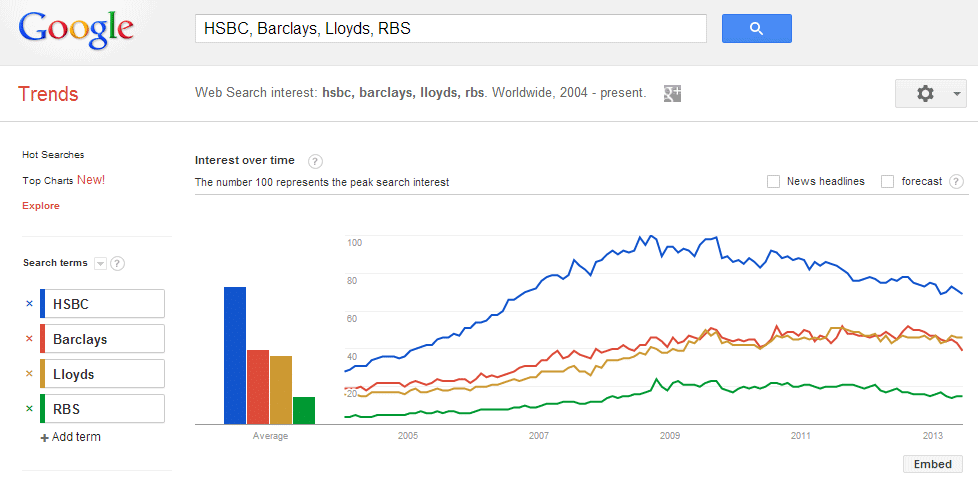Click the 60 y-axis value
Screen dimensions: 978x486
pos(352,319)
